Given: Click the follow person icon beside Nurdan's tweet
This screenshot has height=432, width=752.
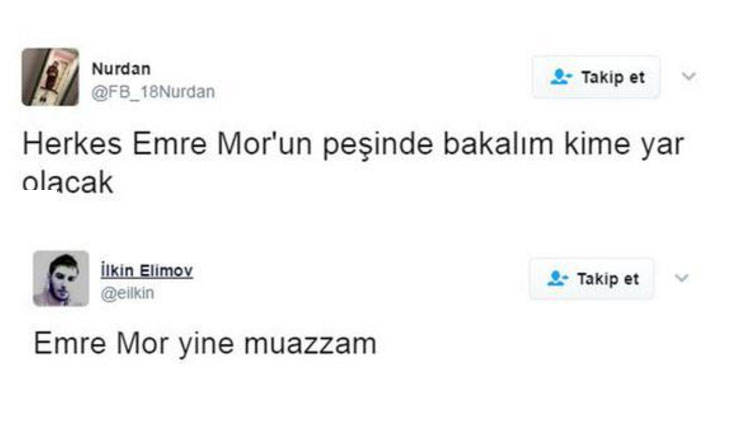Looking at the screenshot, I should coord(560,77).
